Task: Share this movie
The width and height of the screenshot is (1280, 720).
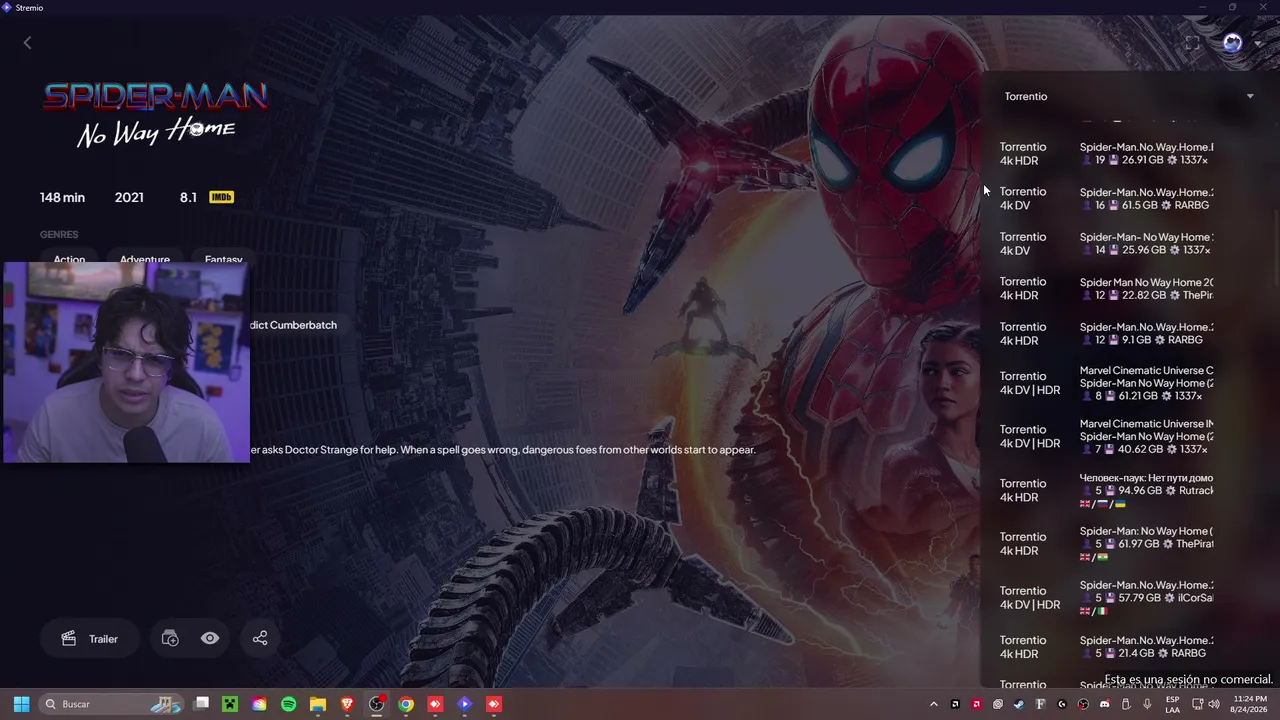Action: (260, 638)
